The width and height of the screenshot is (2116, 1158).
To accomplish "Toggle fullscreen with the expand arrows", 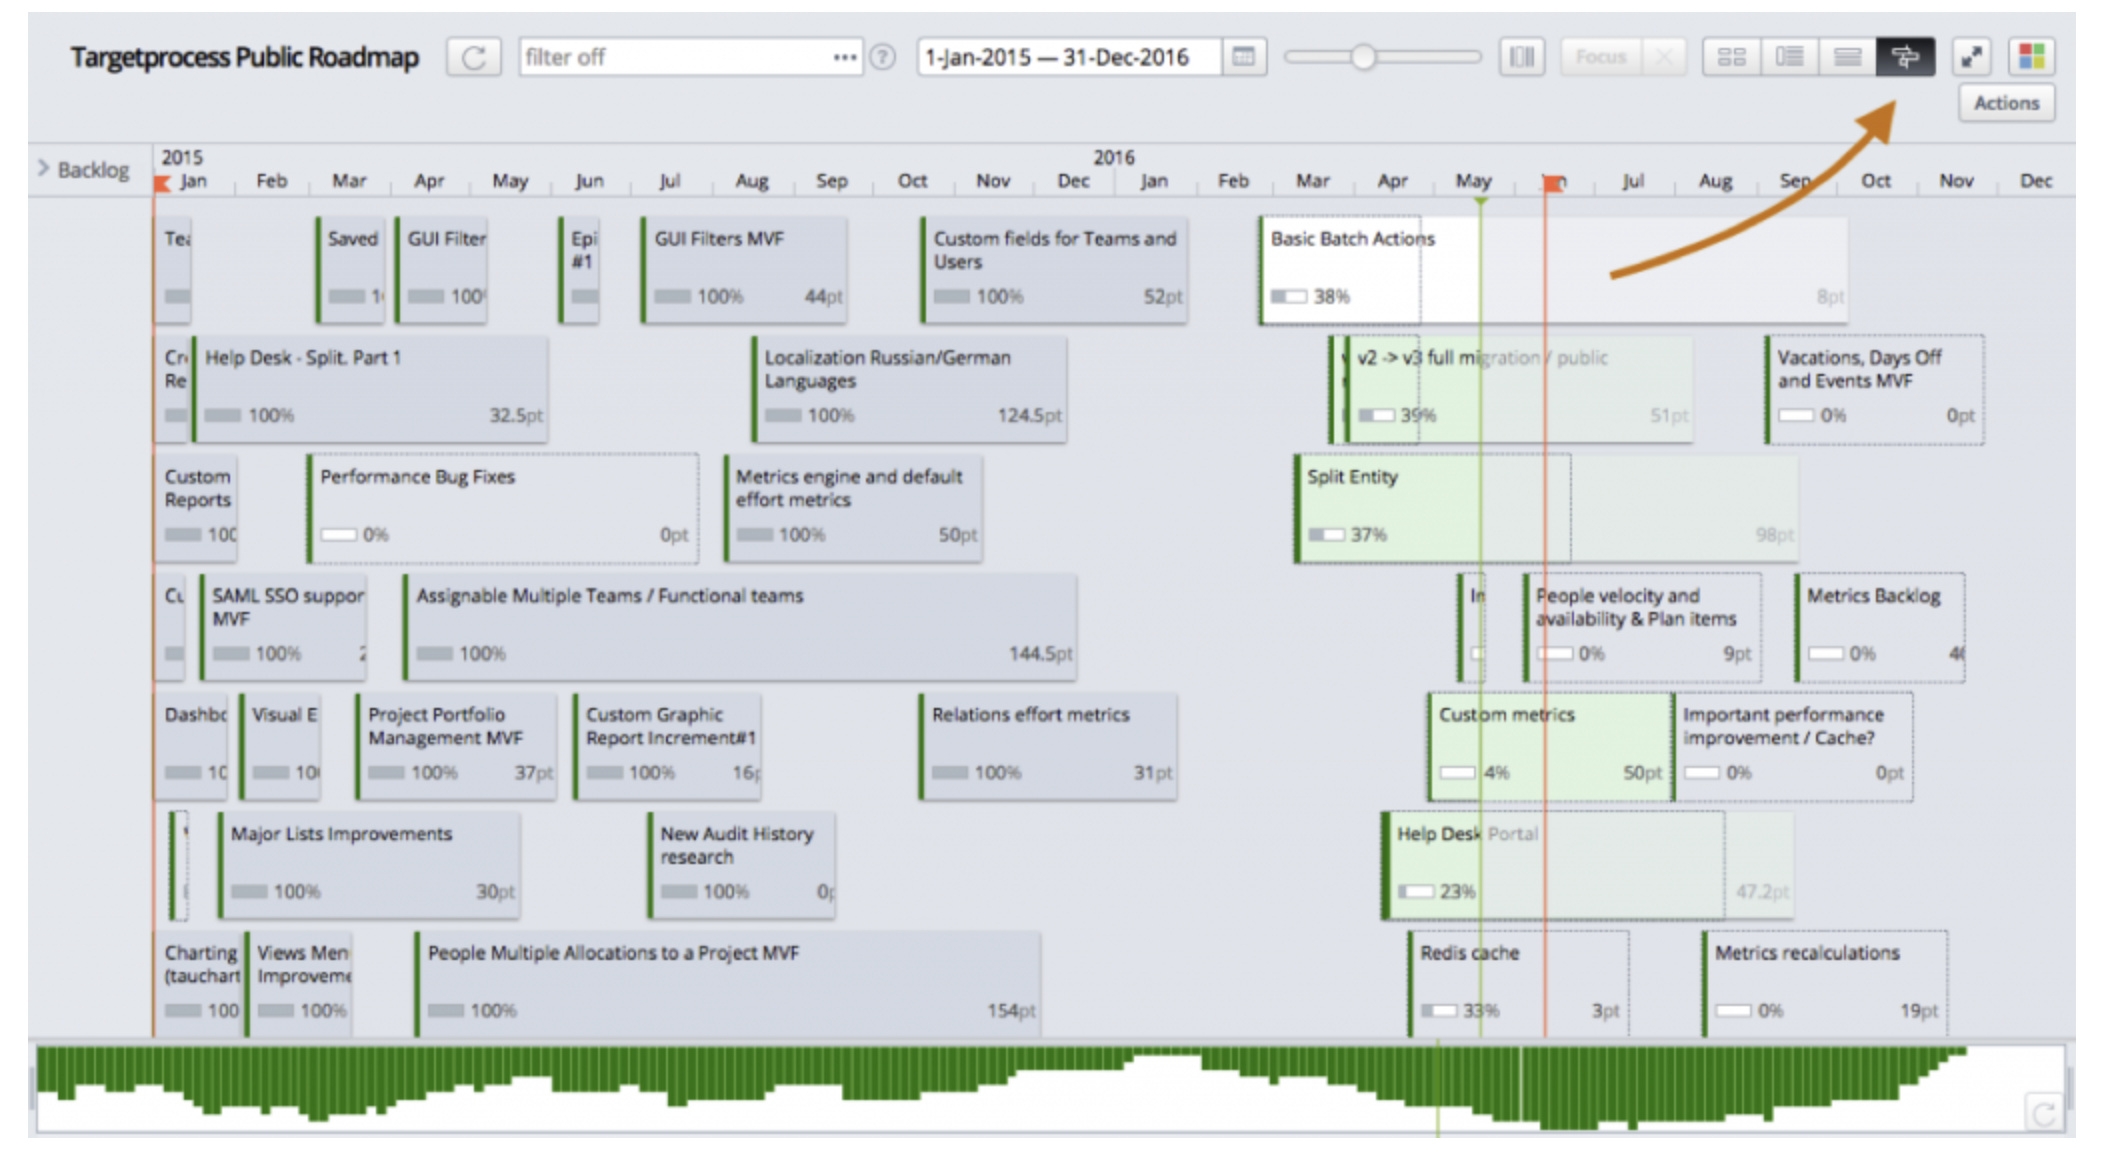I will [1971, 57].
